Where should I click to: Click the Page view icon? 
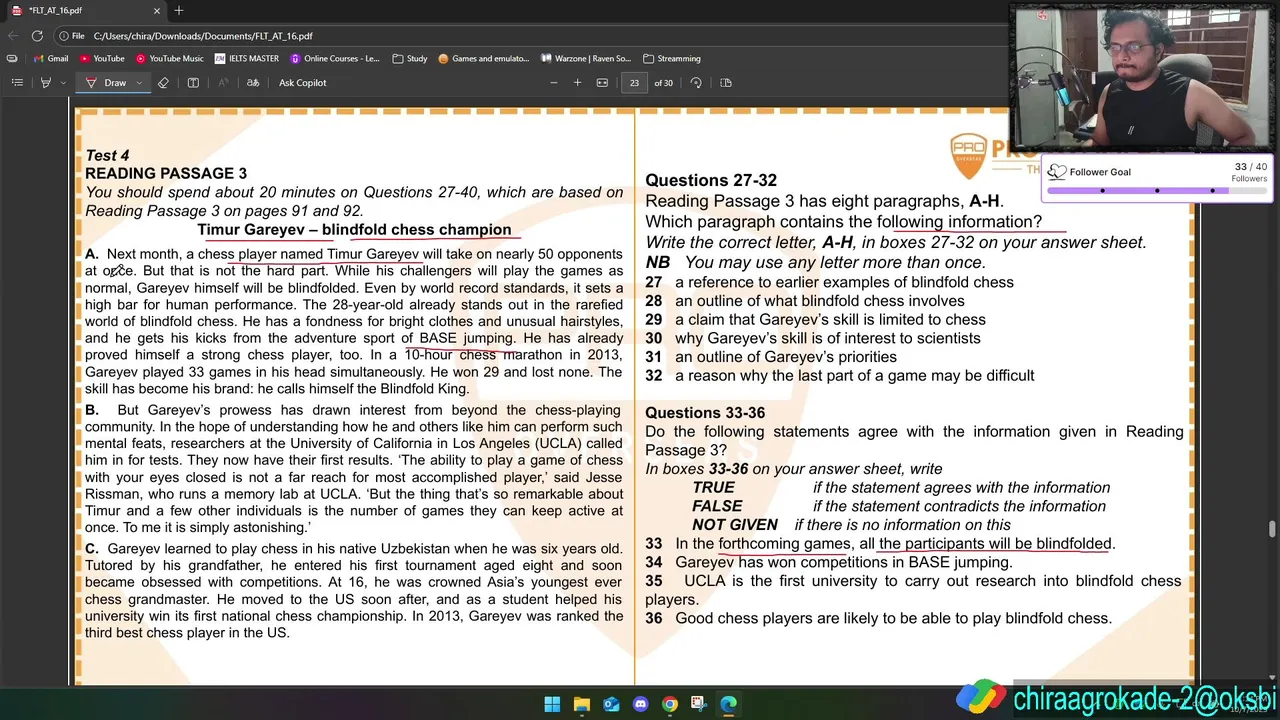pyautogui.click(x=726, y=83)
